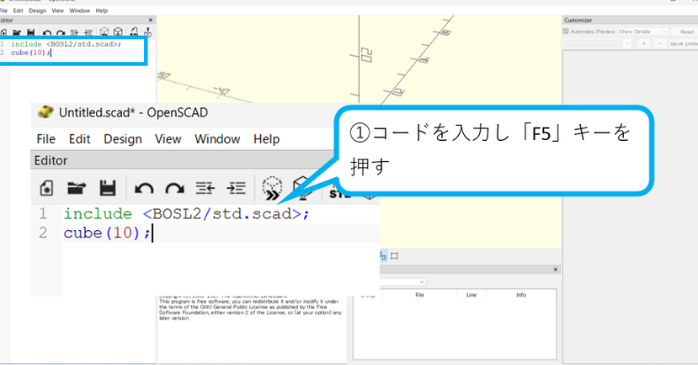Click Render cube icon in unmagnified editor toolbar
The width and height of the screenshot is (698, 365).
[x=118, y=32]
